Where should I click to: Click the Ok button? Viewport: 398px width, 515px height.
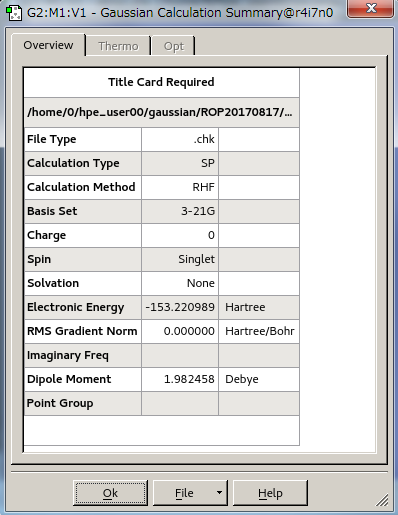[110, 493]
